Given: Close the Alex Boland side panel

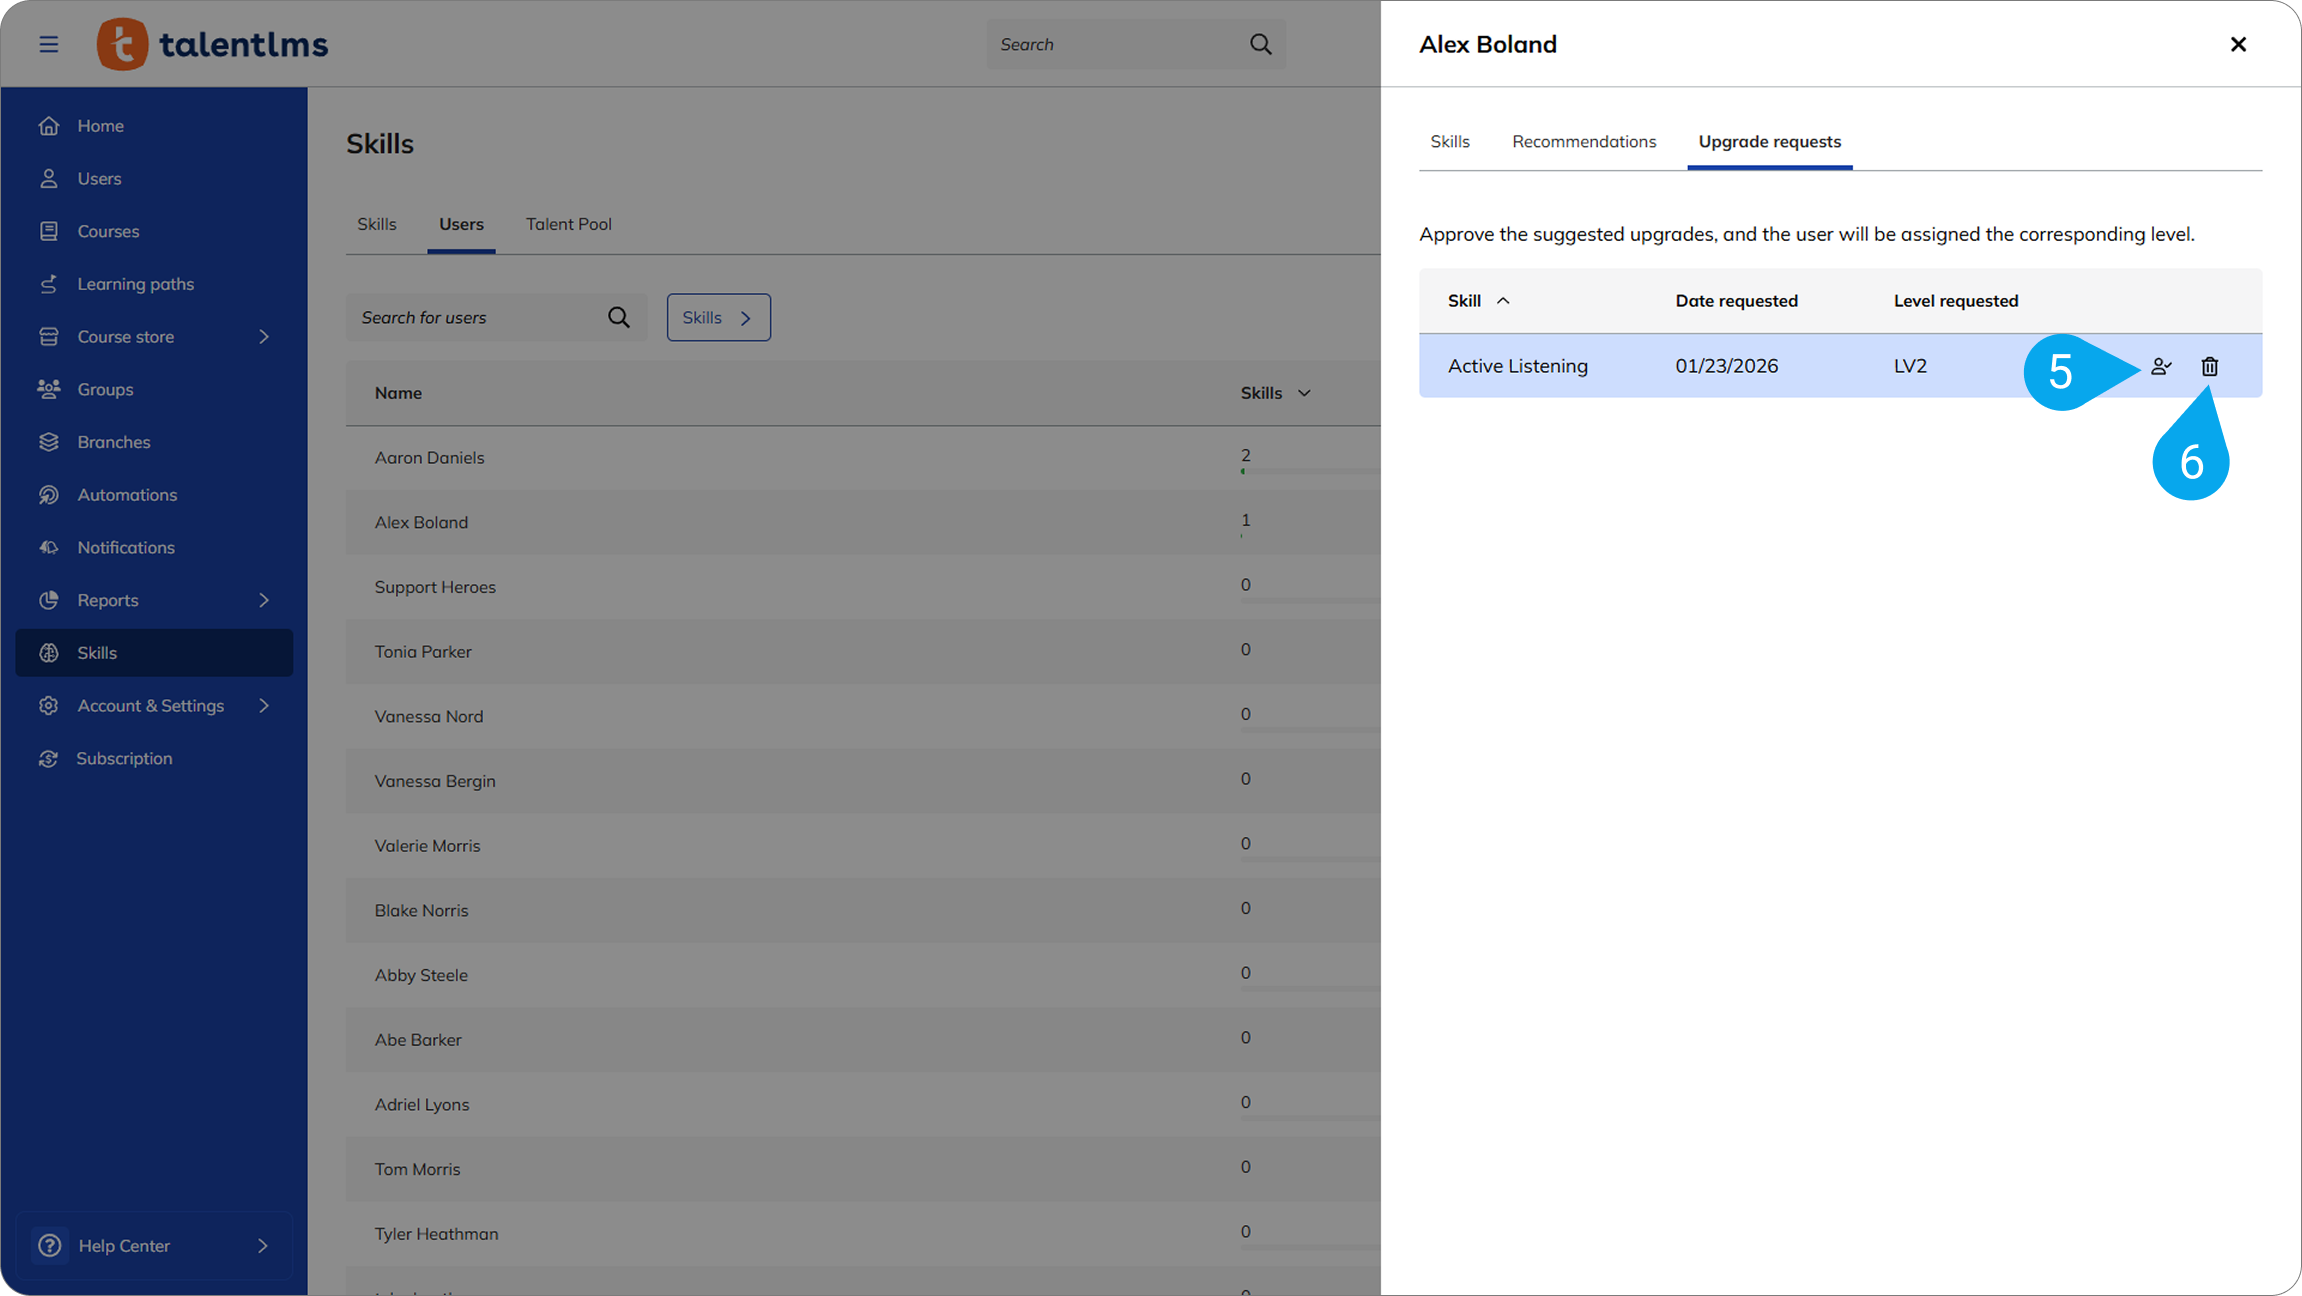Looking at the screenshot, I should 2238,44.
